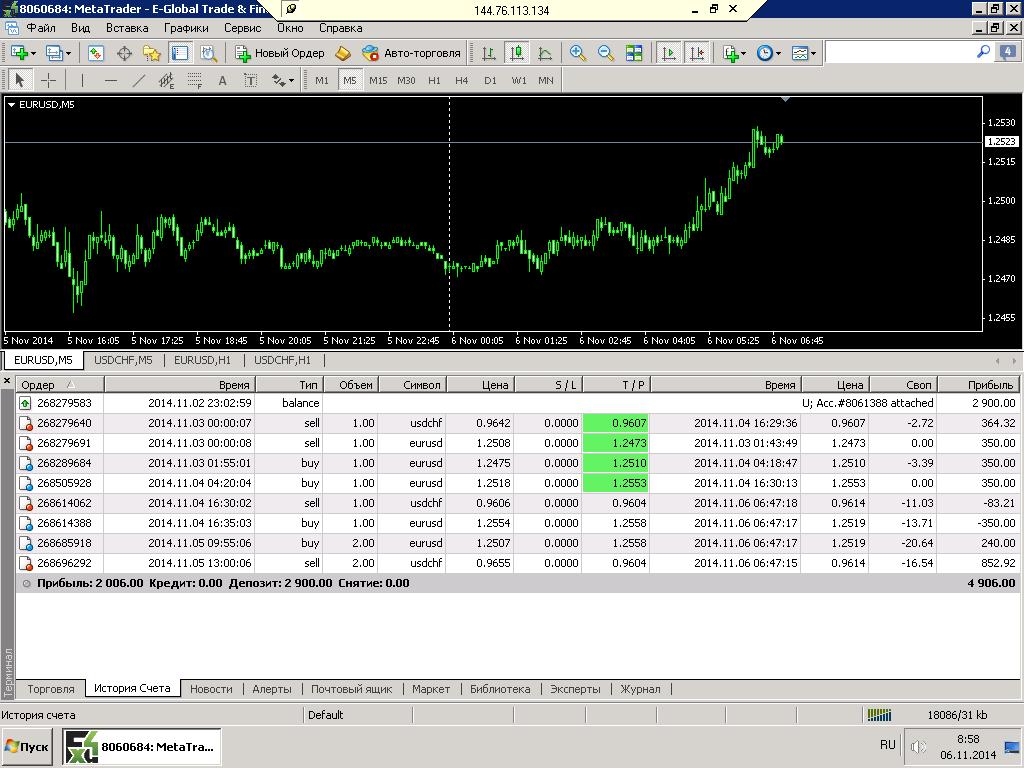Switch chart to line chart style
Image resolution: width=1024 pixels, height=768 pixels.
click(545, 53)
